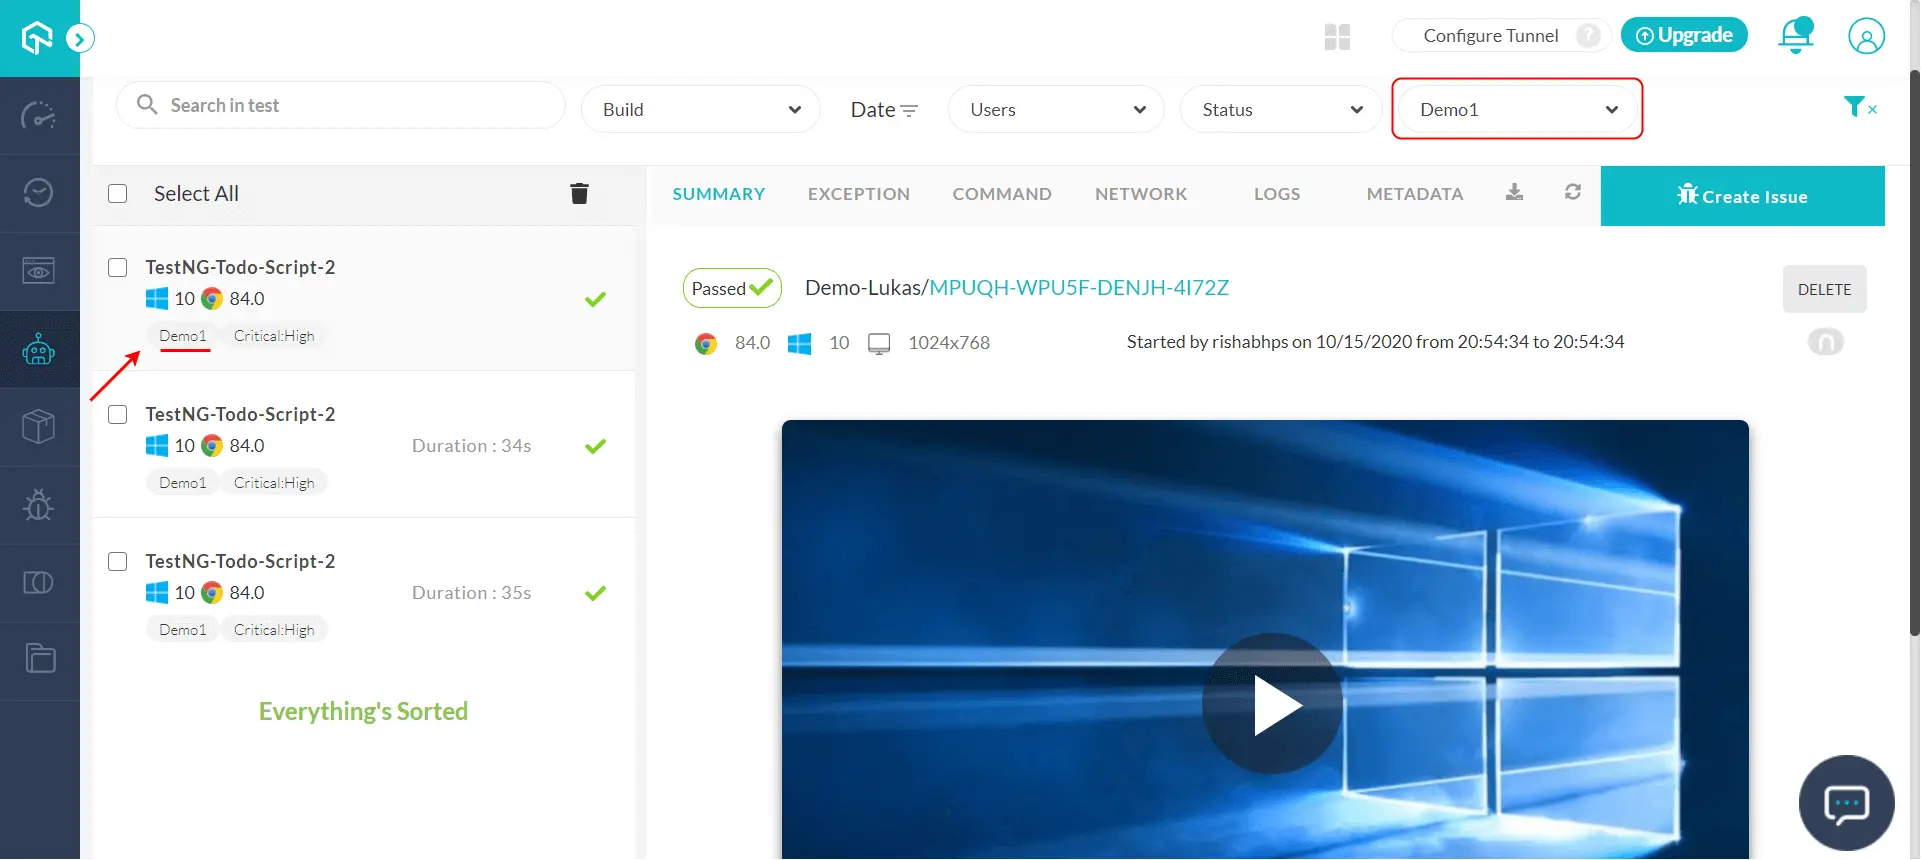Viewport: 1921px width, 860px height.
Task: Click the refresh icon in tab bar
Action: [x=1573, y=192]
